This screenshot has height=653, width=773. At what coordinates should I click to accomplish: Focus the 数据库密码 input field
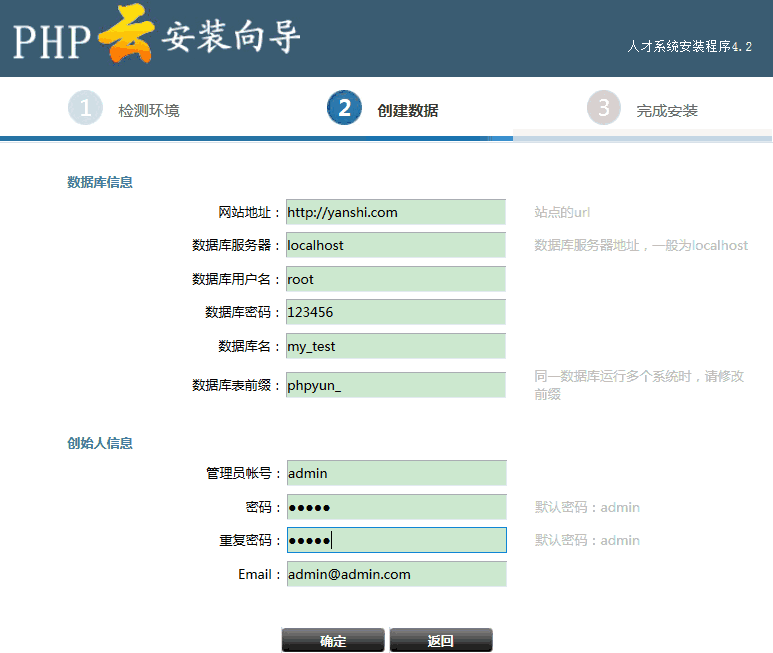395,312
